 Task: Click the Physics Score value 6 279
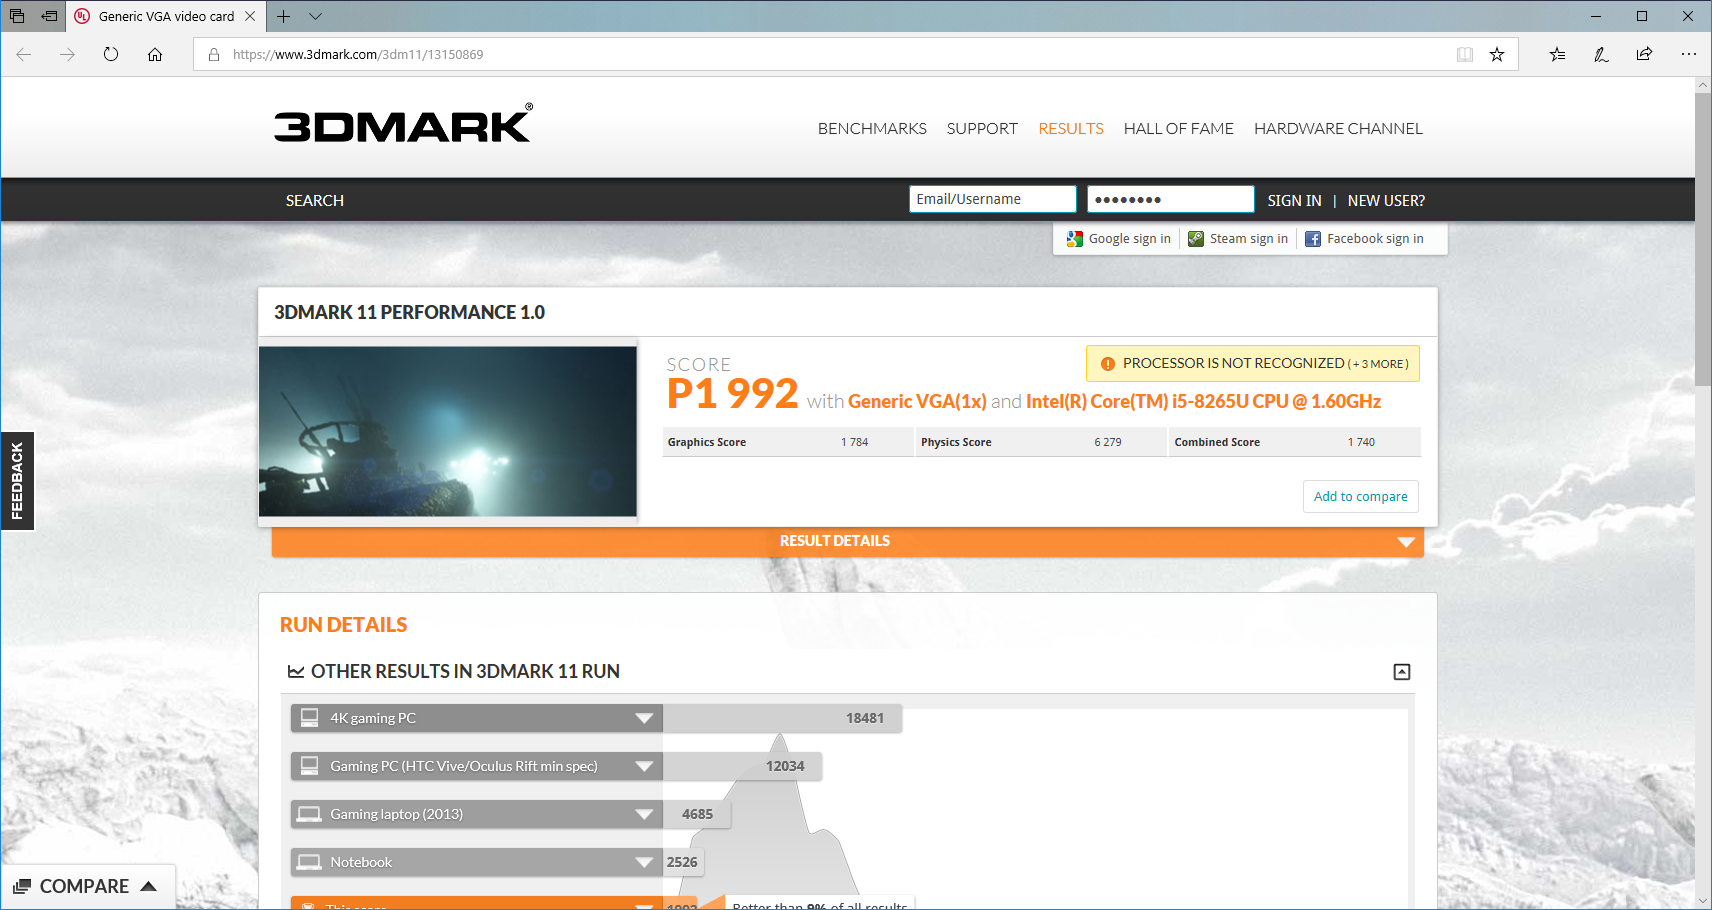pyautogui.click(x=1108, y=442)
